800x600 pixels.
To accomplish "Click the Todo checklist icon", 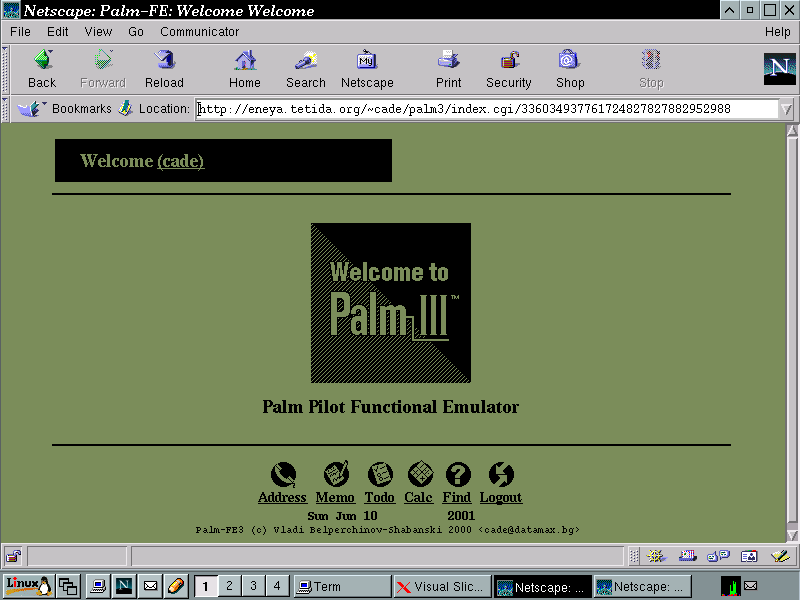I will coord(380,474).
